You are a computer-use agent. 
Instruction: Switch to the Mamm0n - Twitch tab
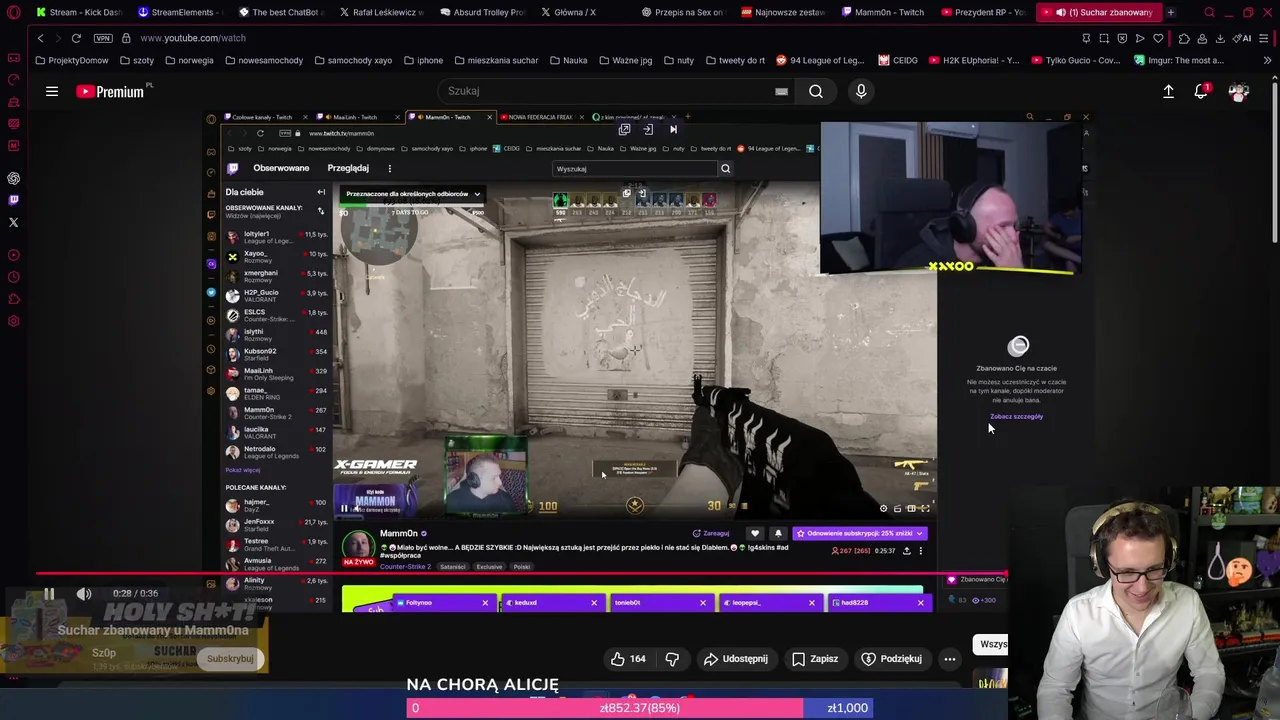point(883,12)
